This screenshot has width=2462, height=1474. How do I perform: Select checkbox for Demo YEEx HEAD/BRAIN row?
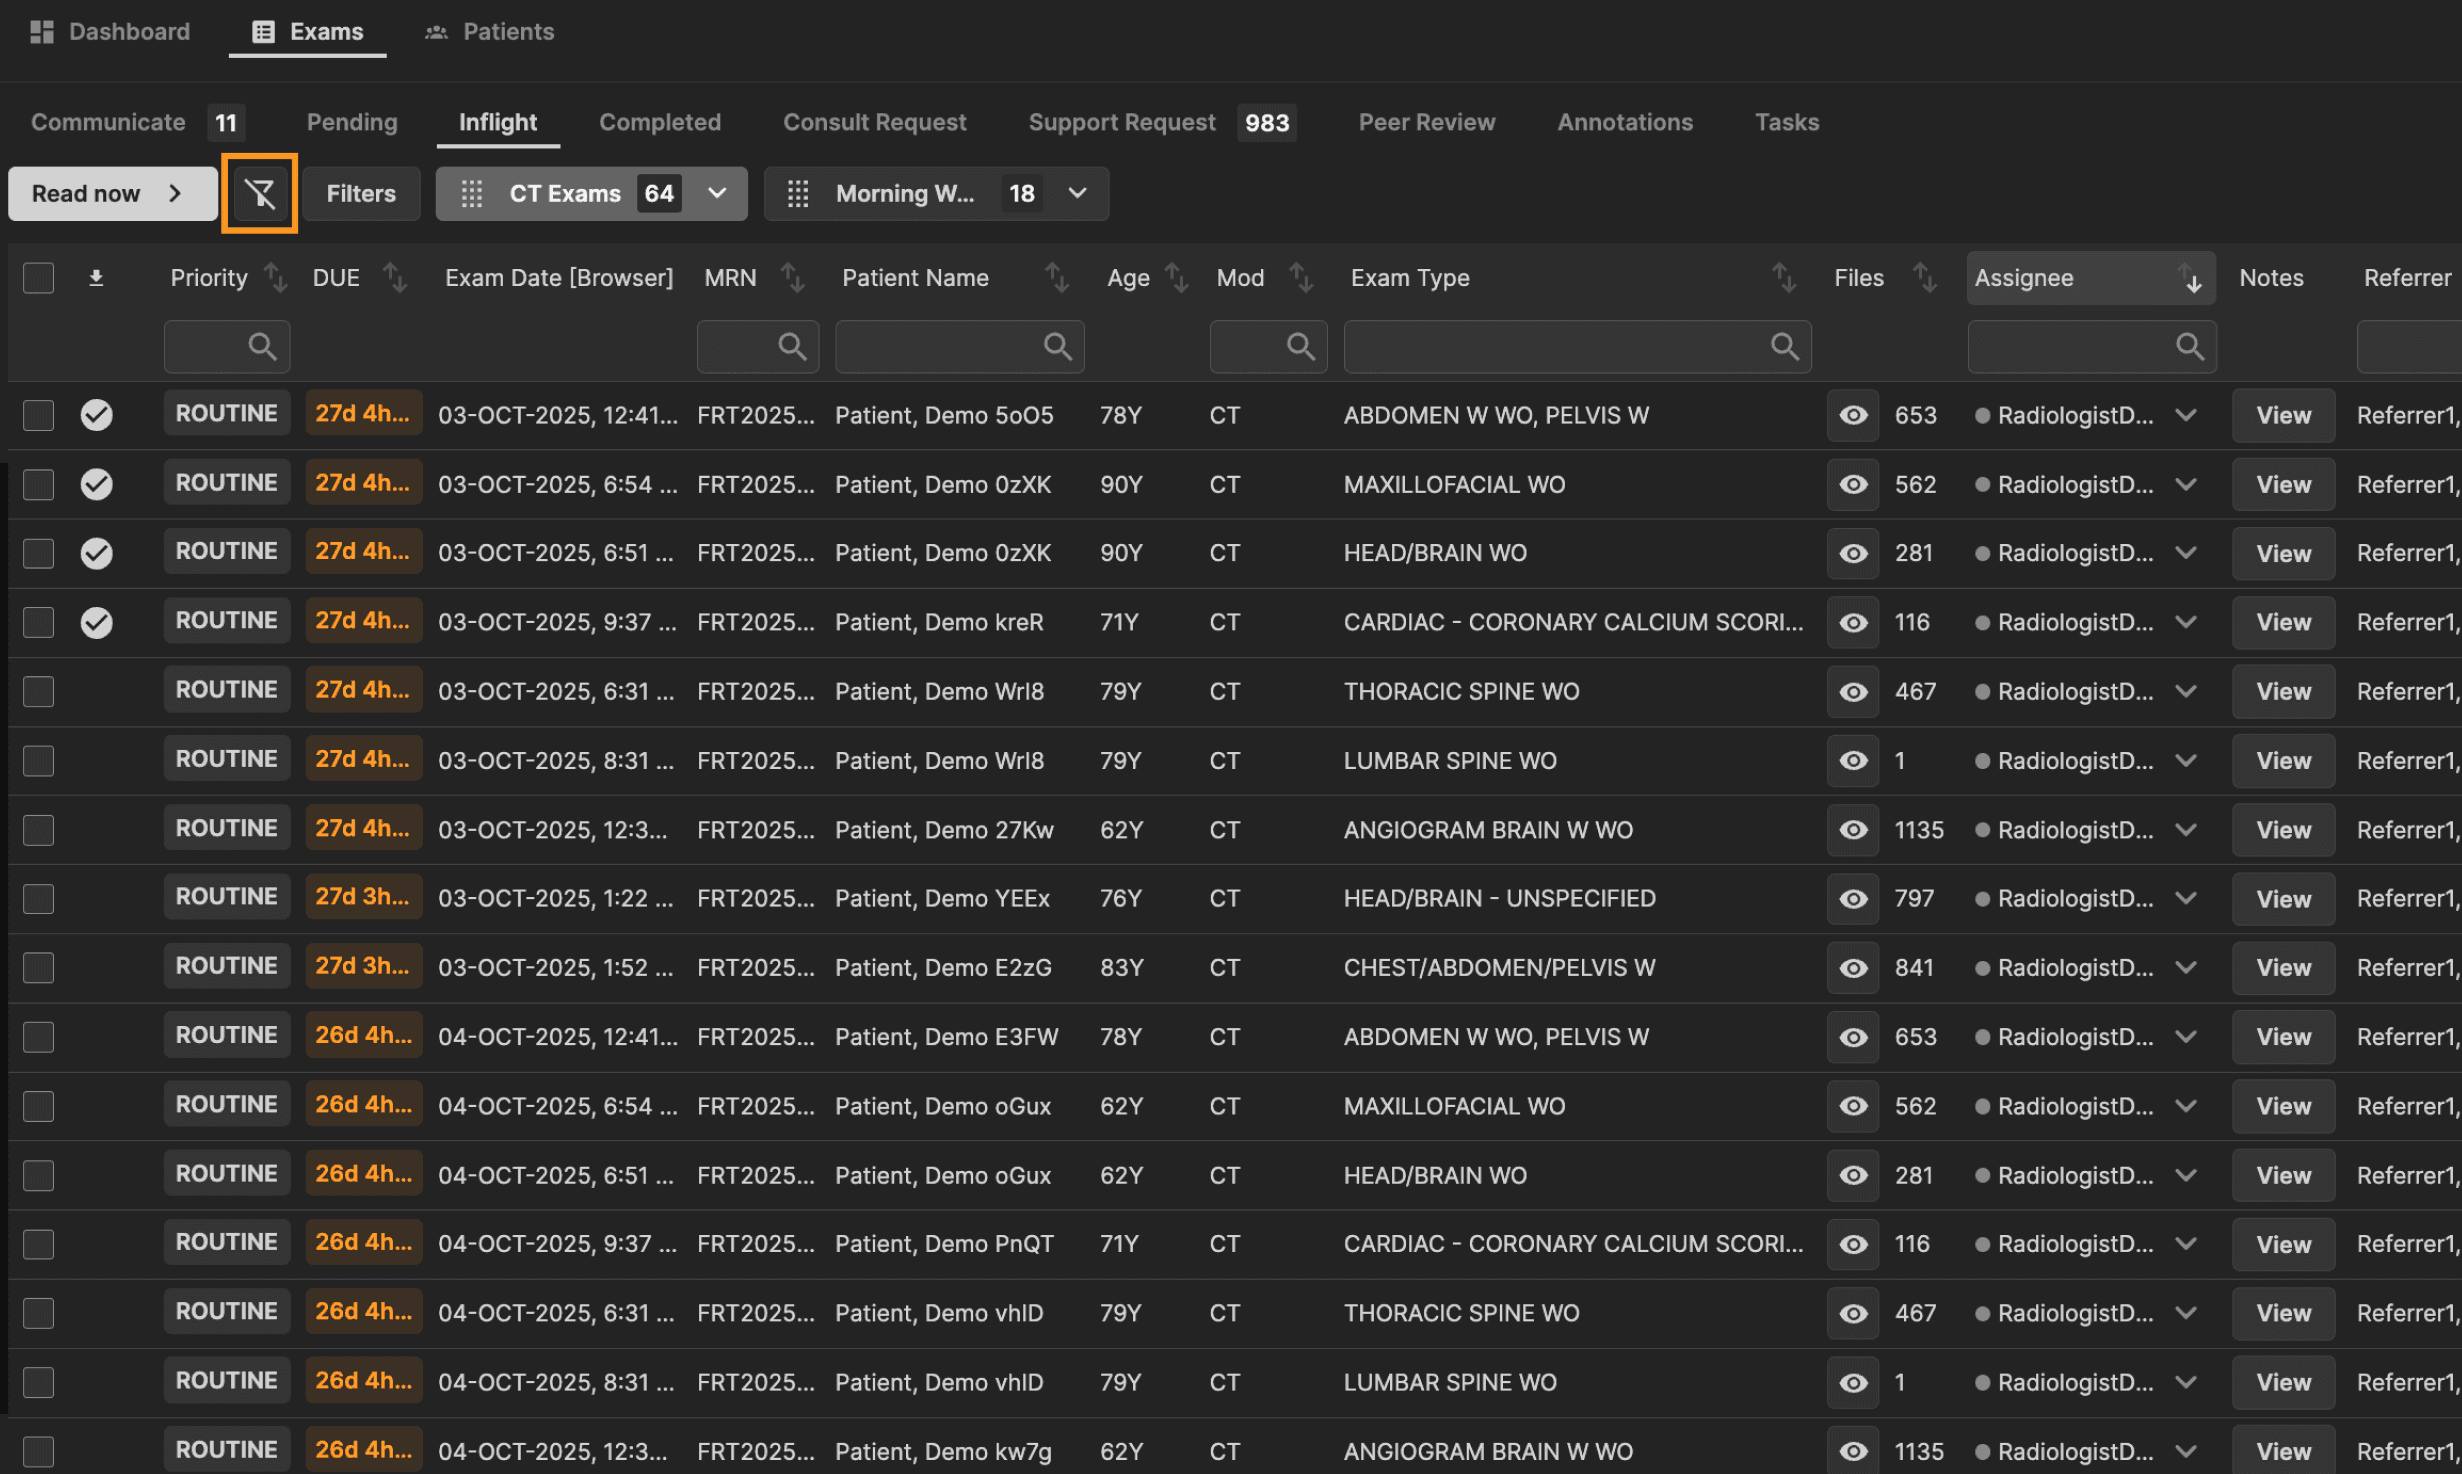click(38, 899)
